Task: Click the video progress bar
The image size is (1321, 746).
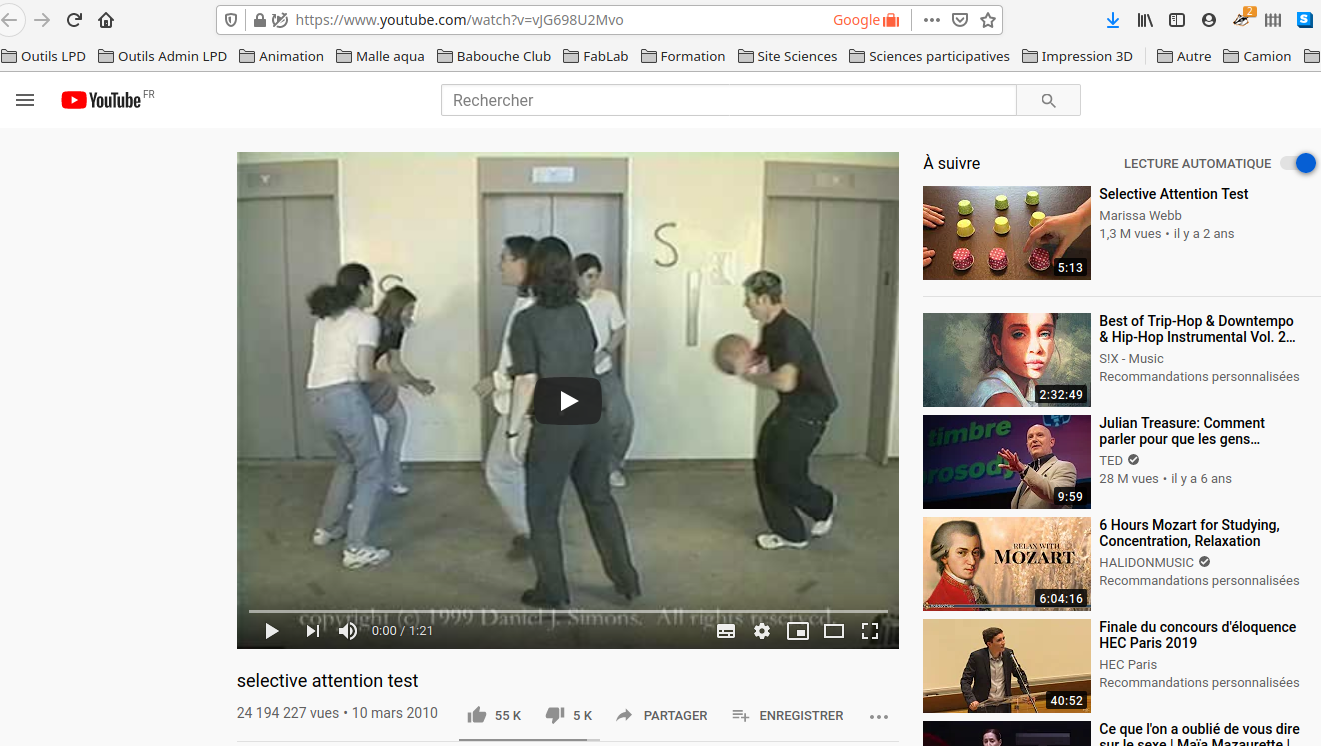Action: (568, 611)
